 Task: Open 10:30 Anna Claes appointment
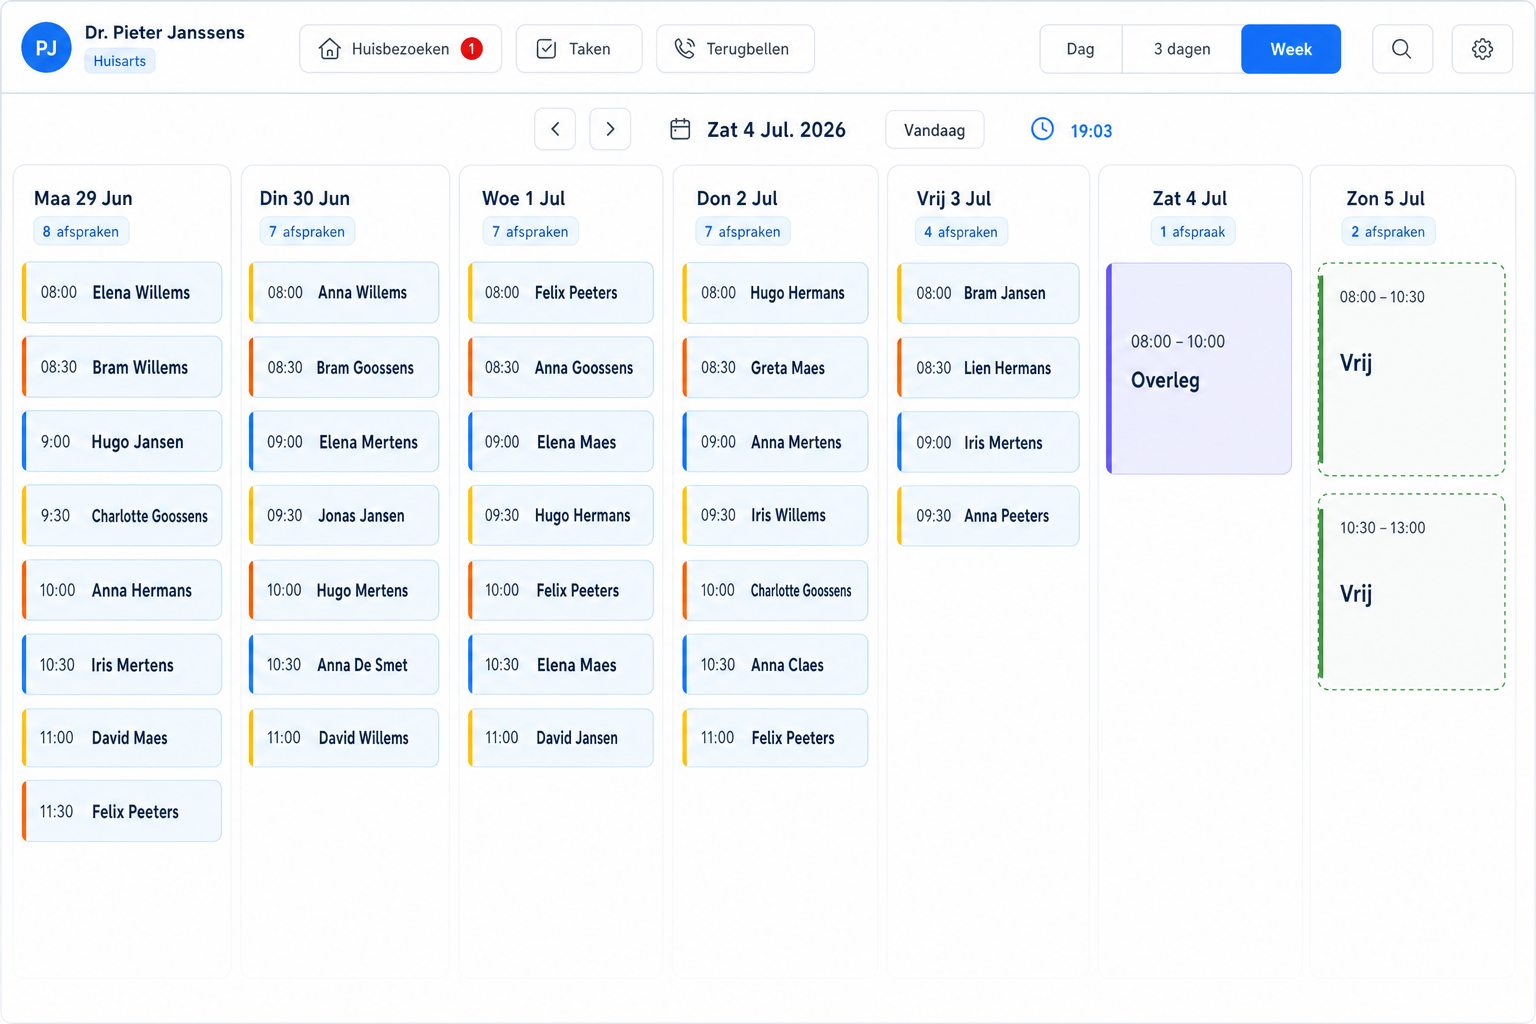[775, 664]
